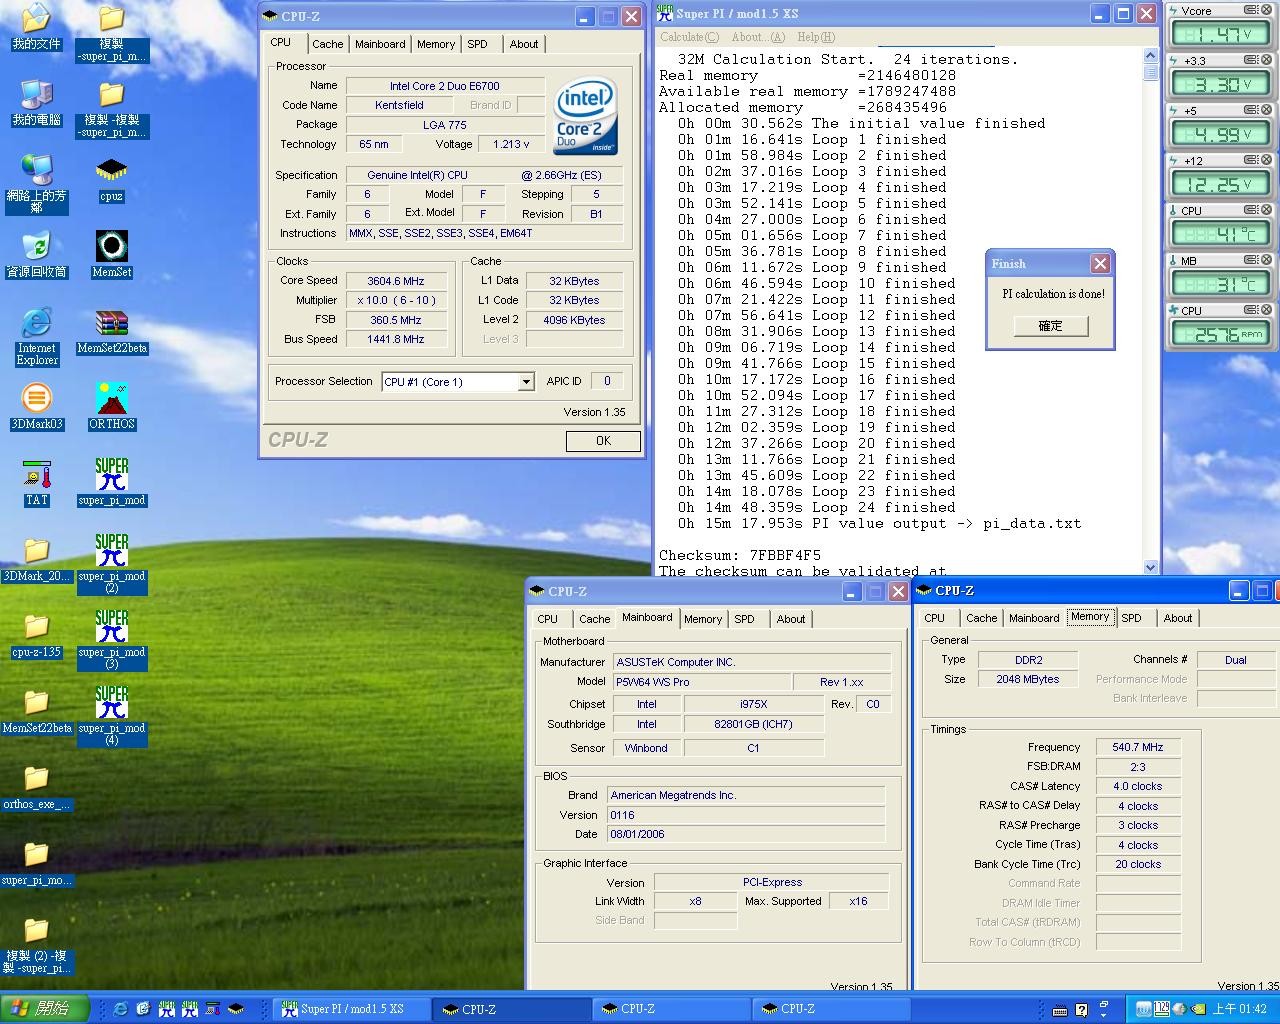The height and width of the screenshot is (1024, 1280).
Task: Close the CPU temperature gadget
Action: tap(1265, 210)
